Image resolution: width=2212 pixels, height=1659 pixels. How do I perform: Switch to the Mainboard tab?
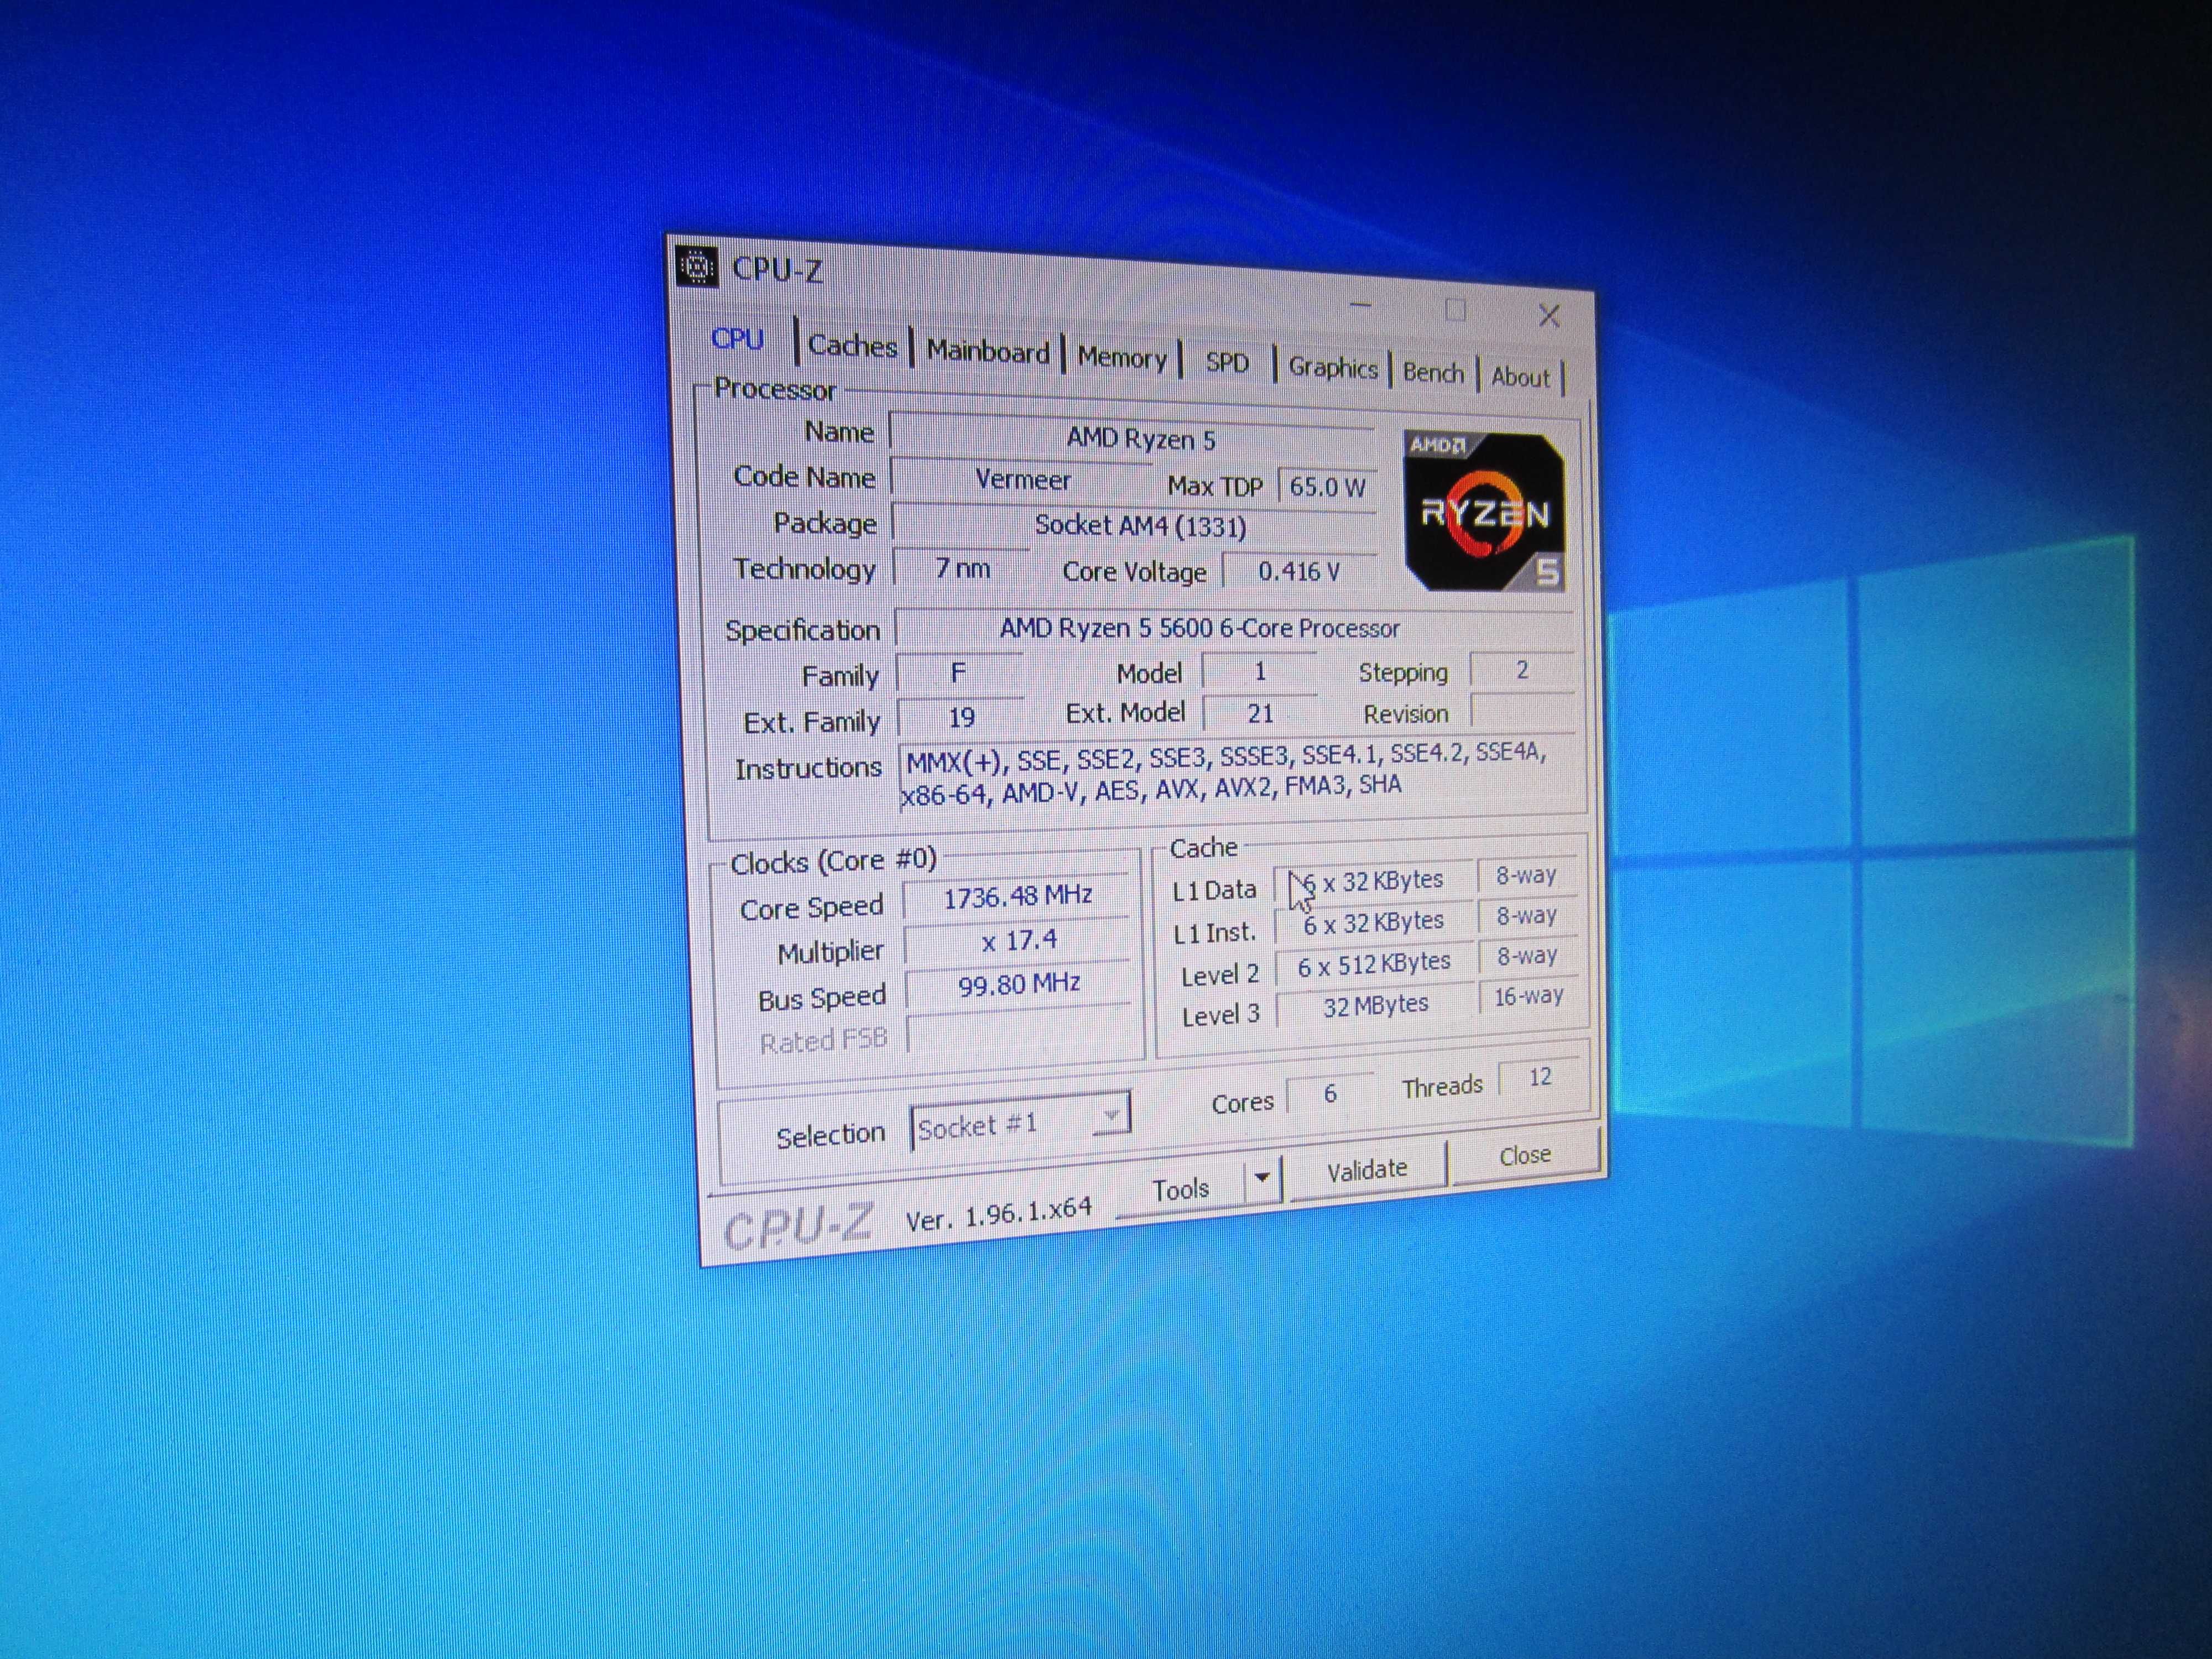(x=987, y=352)
